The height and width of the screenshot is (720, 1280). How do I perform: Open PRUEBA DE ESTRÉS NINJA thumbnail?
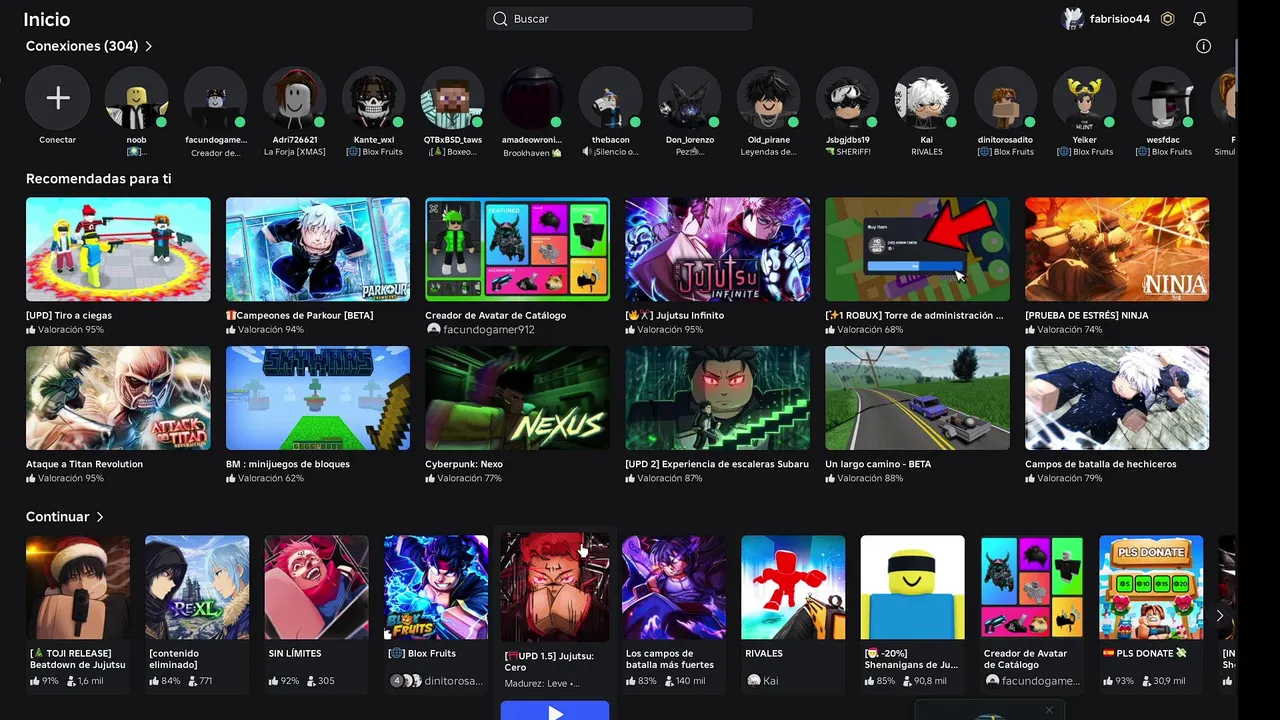pyautogui.click(x=1117, y=249)
